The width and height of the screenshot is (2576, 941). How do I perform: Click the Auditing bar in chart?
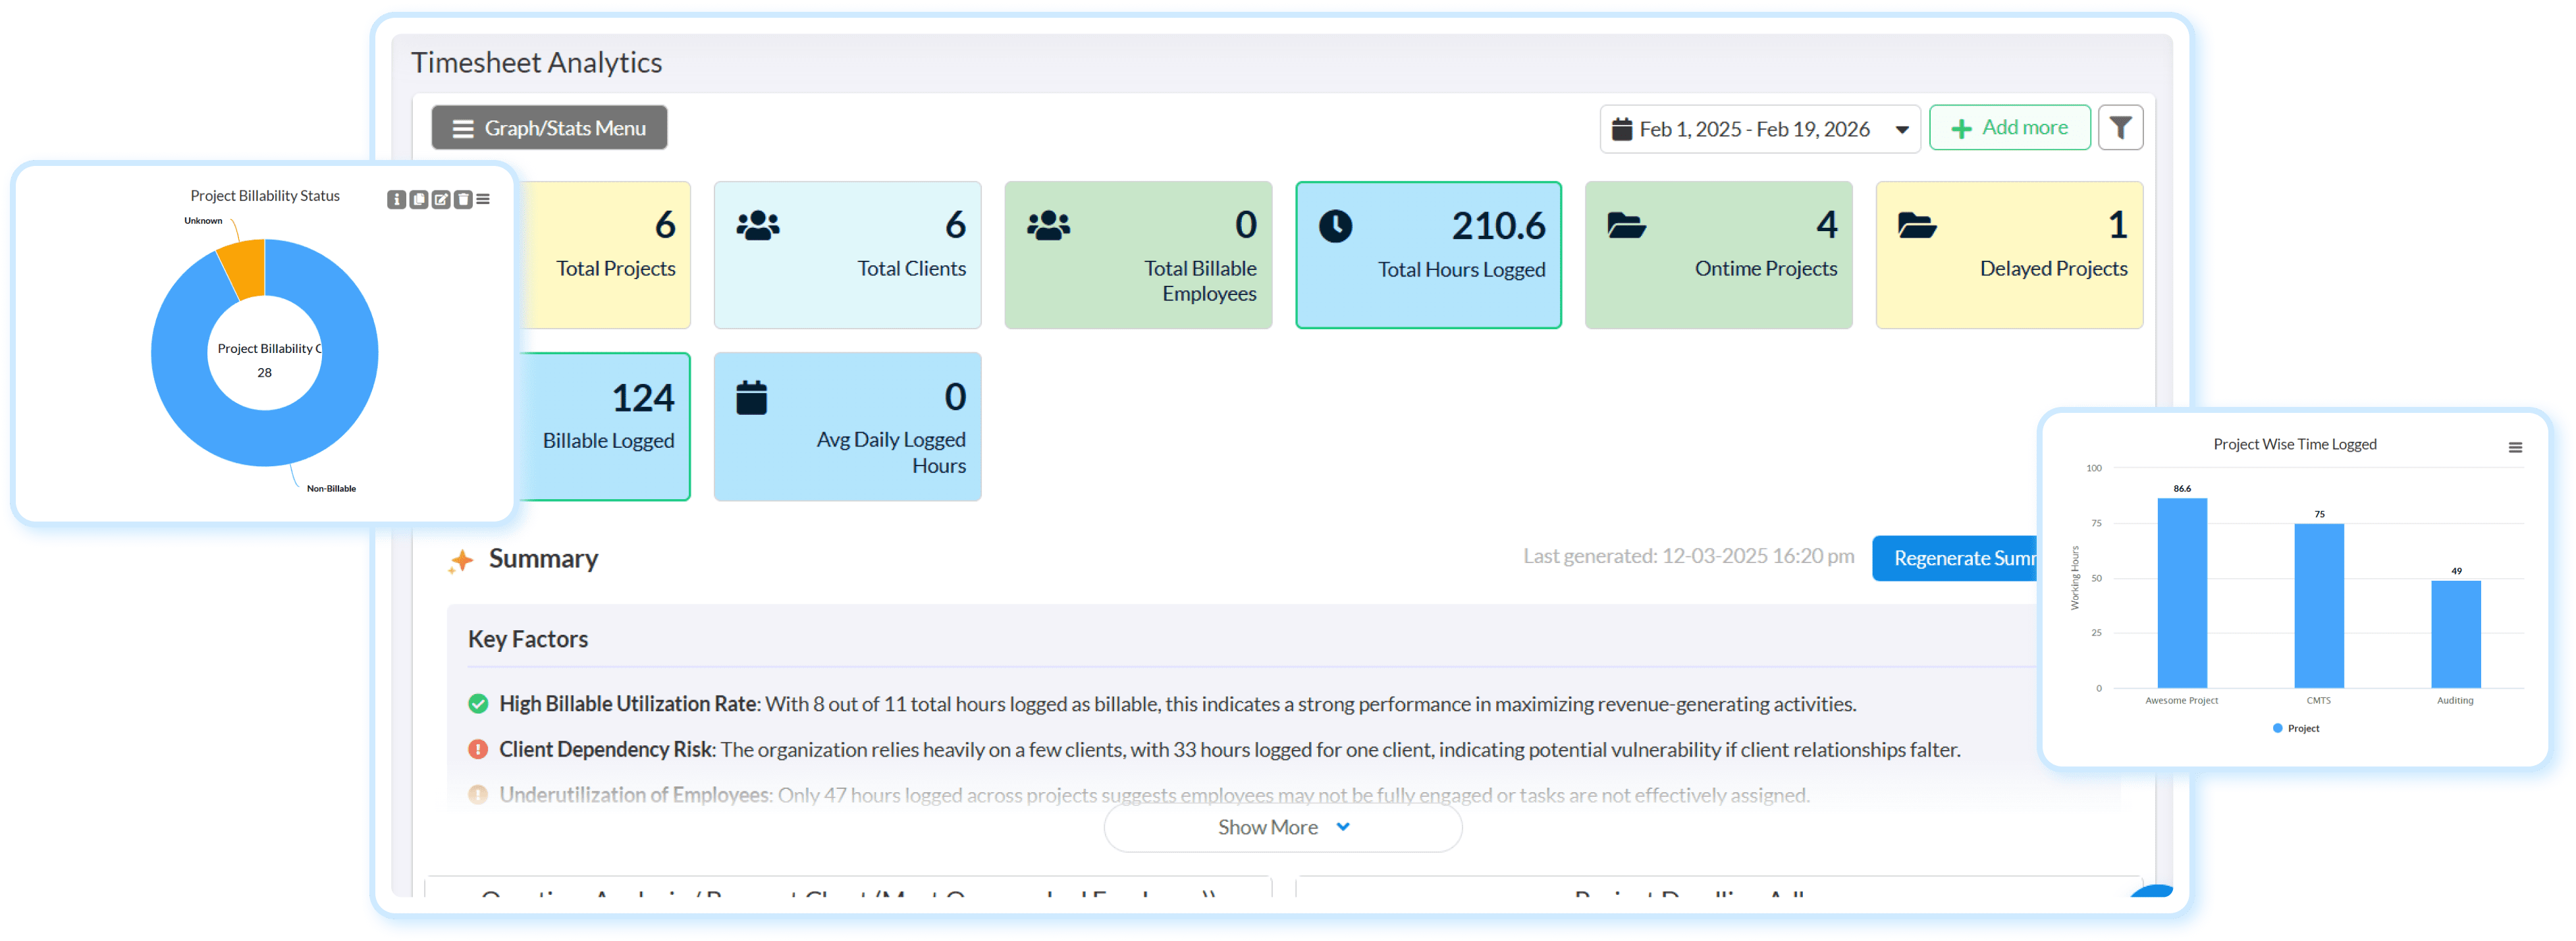tap(2455, 634)
